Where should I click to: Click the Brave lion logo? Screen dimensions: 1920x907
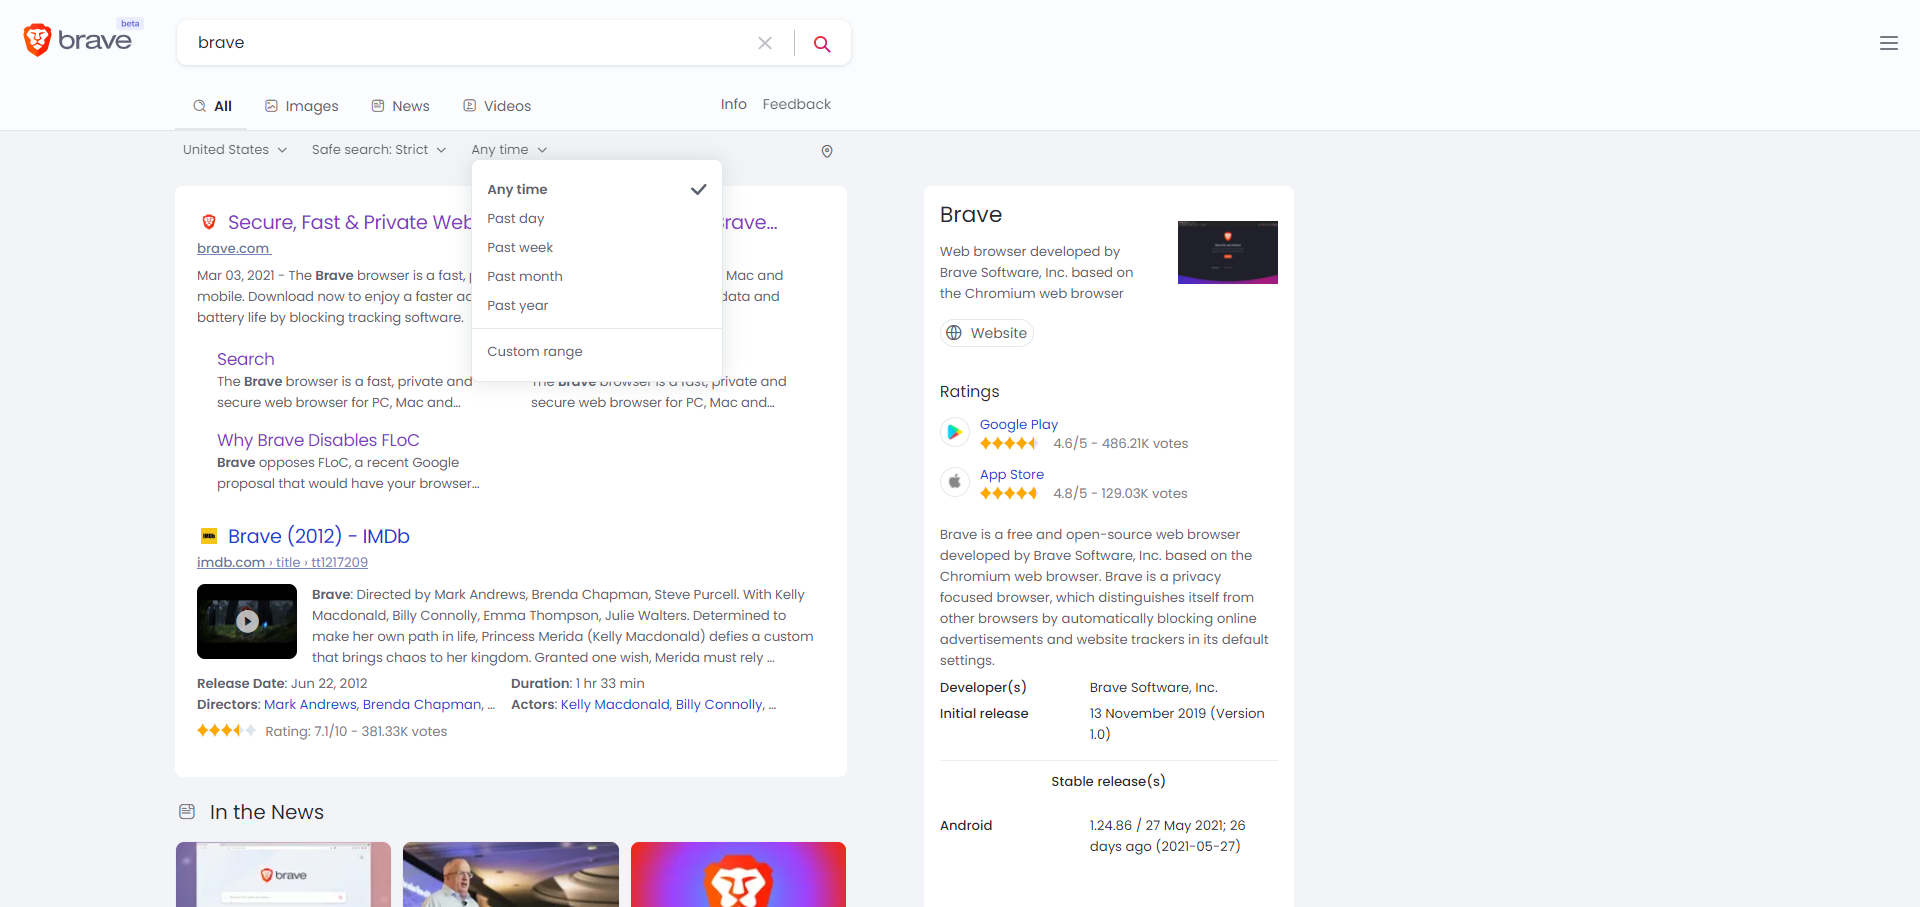pos(37,40)
